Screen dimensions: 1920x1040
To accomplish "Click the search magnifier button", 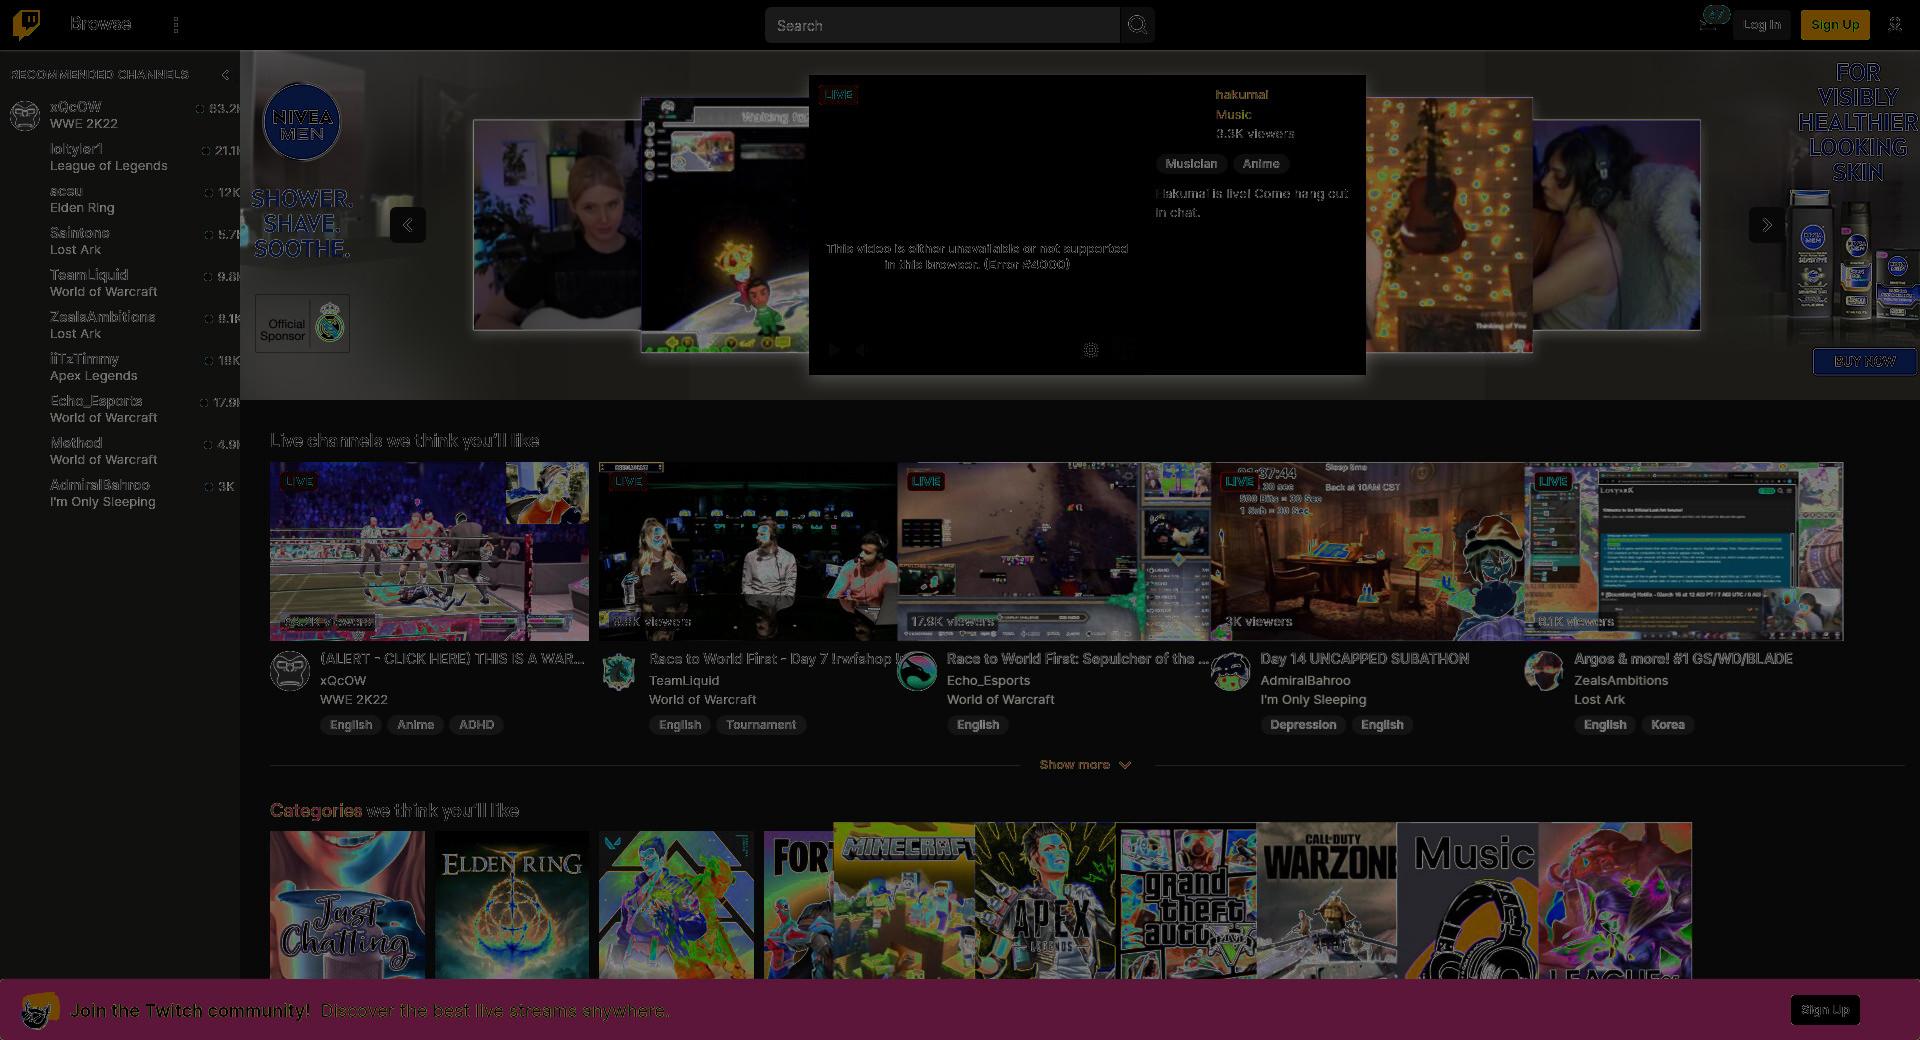I will 1137,25.
